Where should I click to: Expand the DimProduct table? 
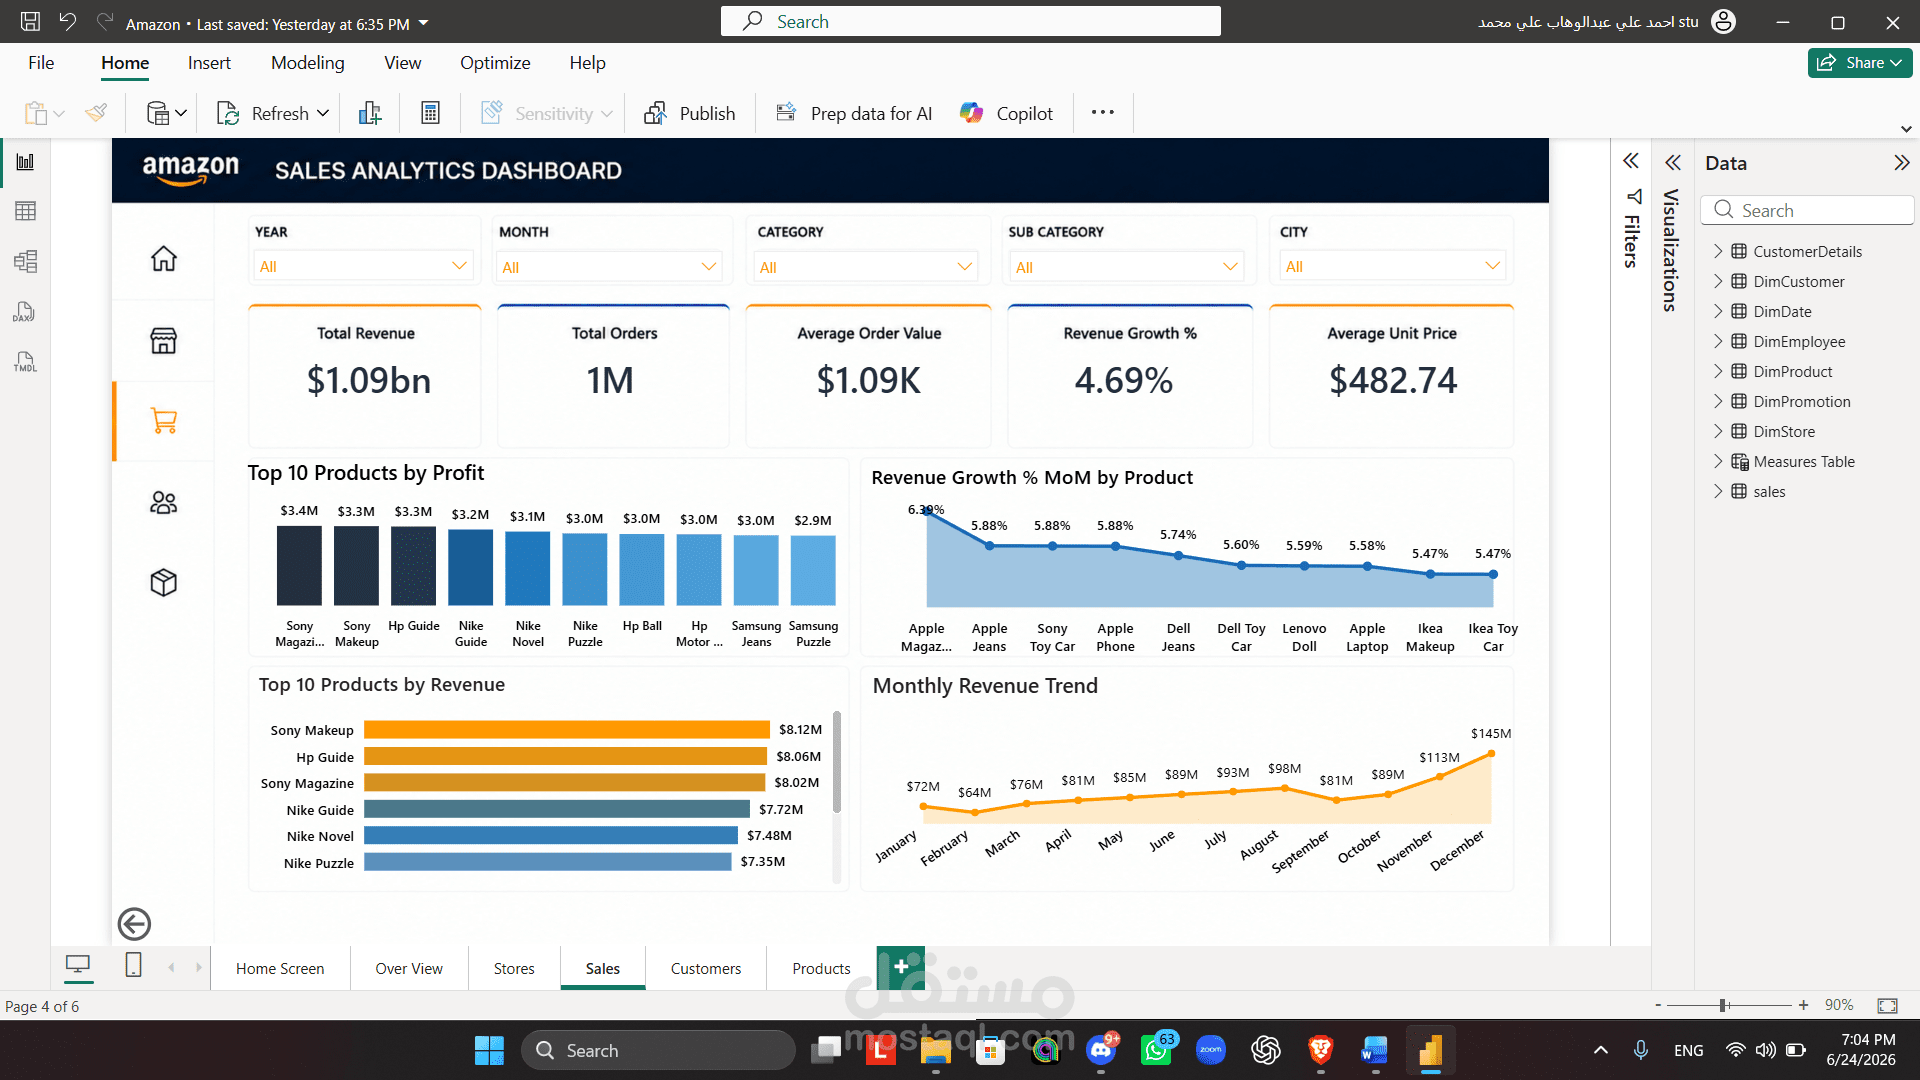[1718, 371]
